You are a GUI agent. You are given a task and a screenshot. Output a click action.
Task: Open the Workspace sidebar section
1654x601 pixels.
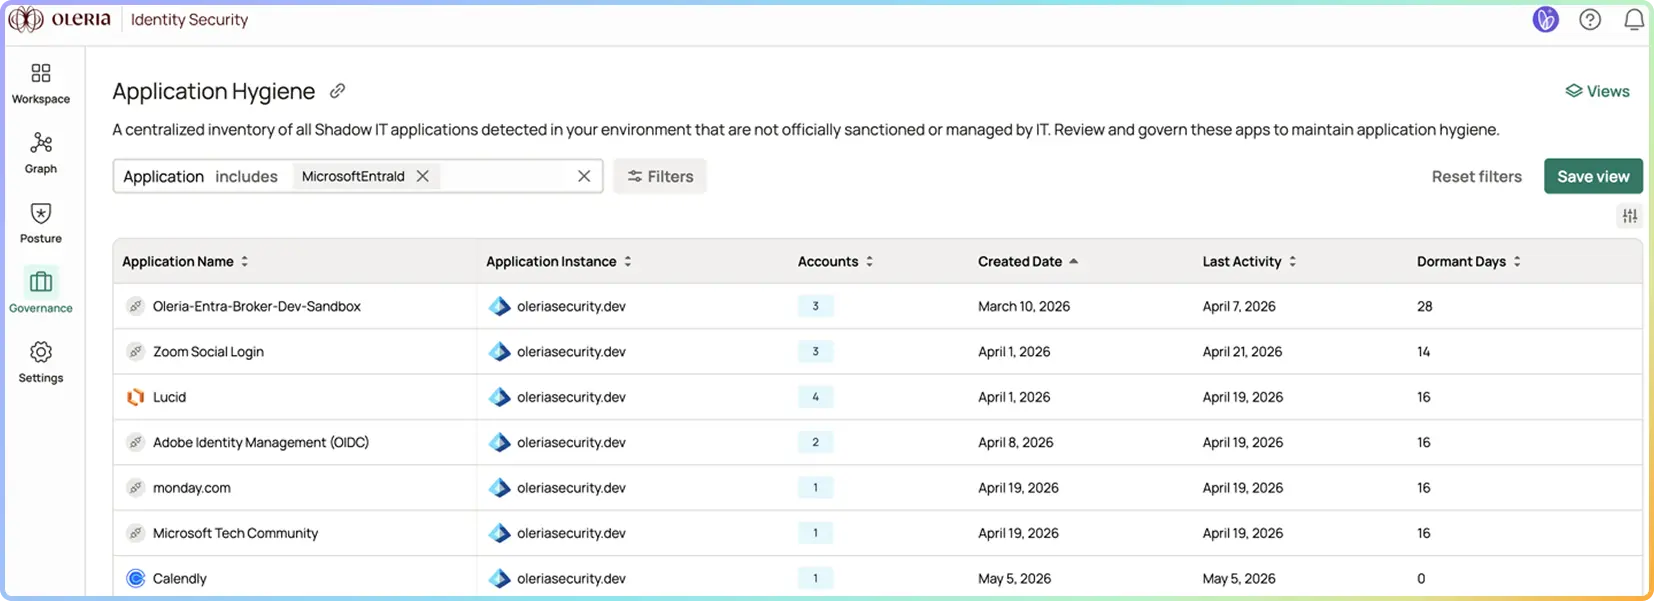point(41,83)
